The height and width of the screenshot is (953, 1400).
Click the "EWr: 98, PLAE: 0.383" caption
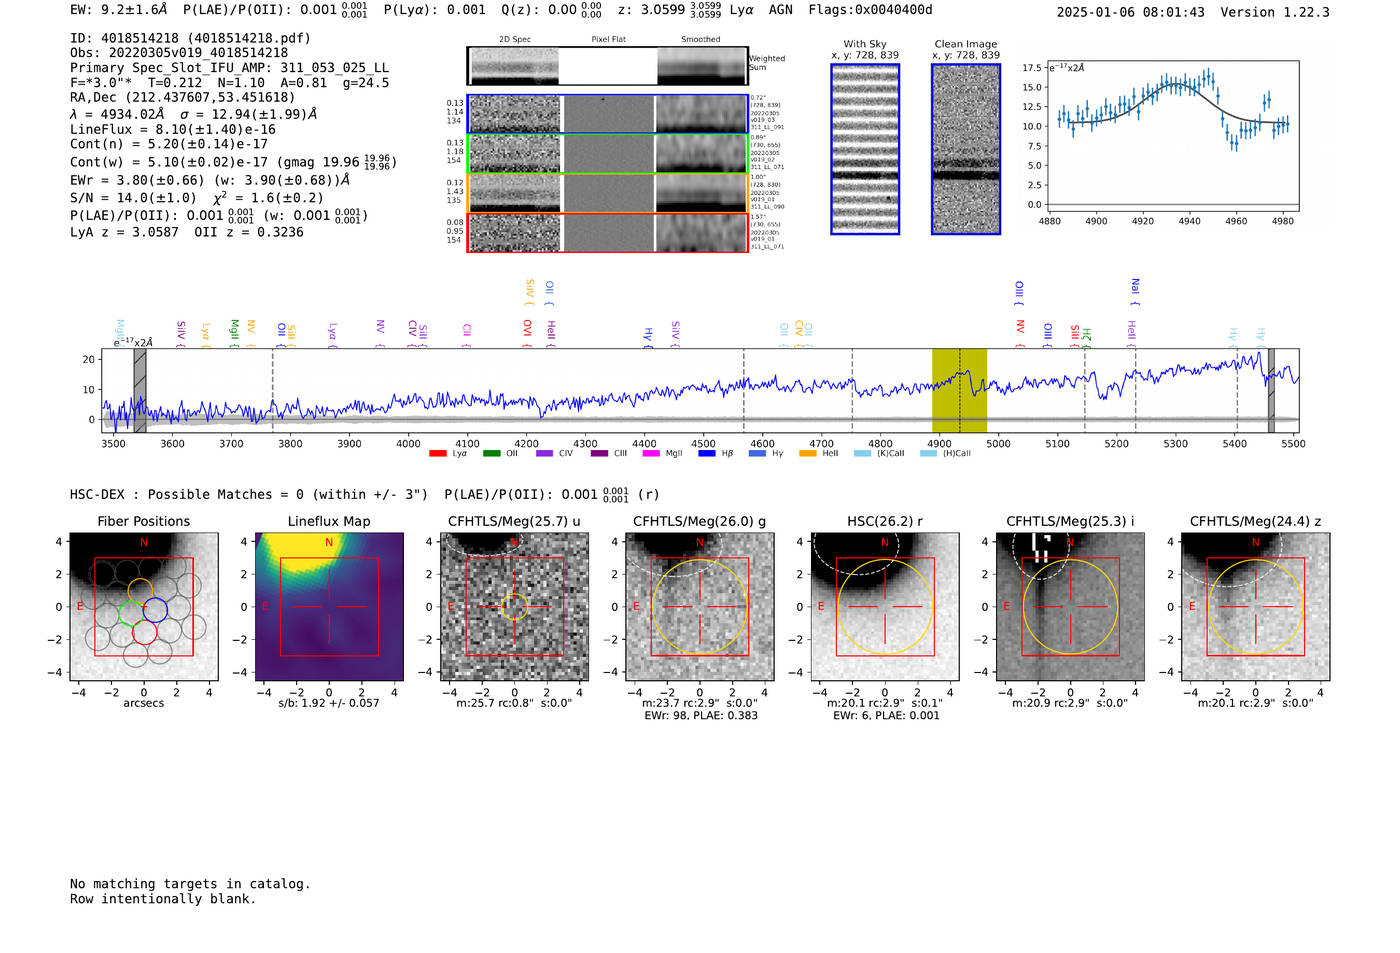(700, 715)
